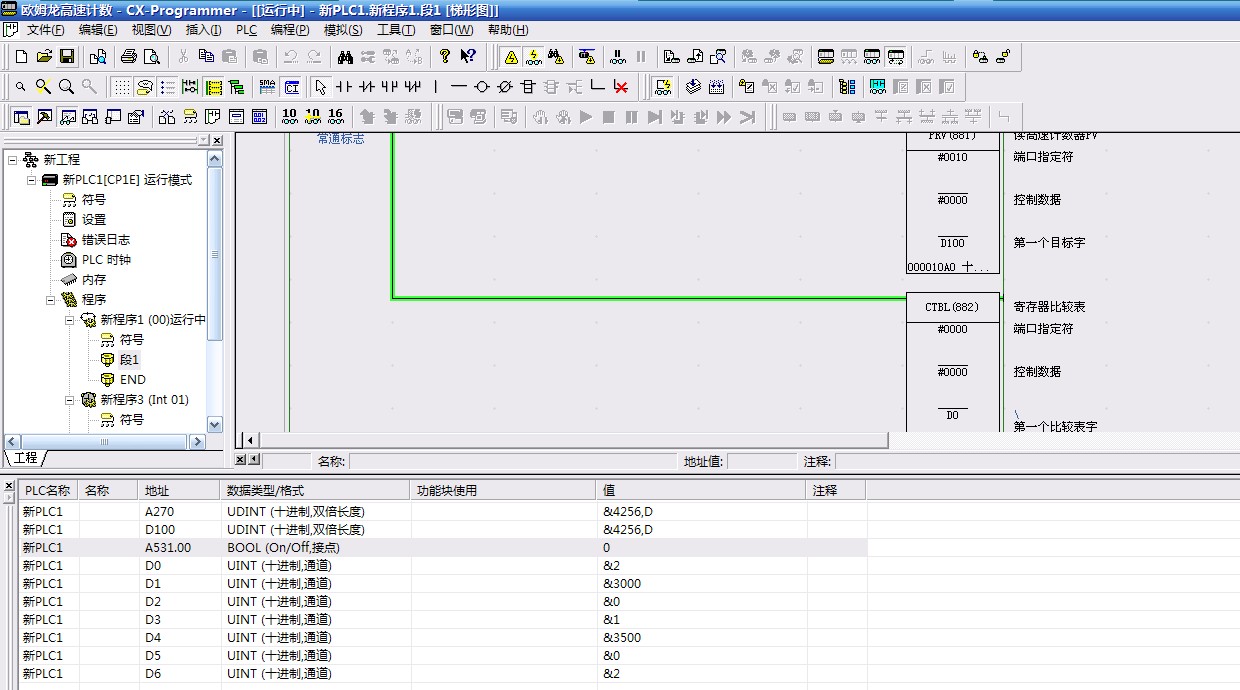Toggle the grid display button
The image size is (1240, 690).
point(121,87)
